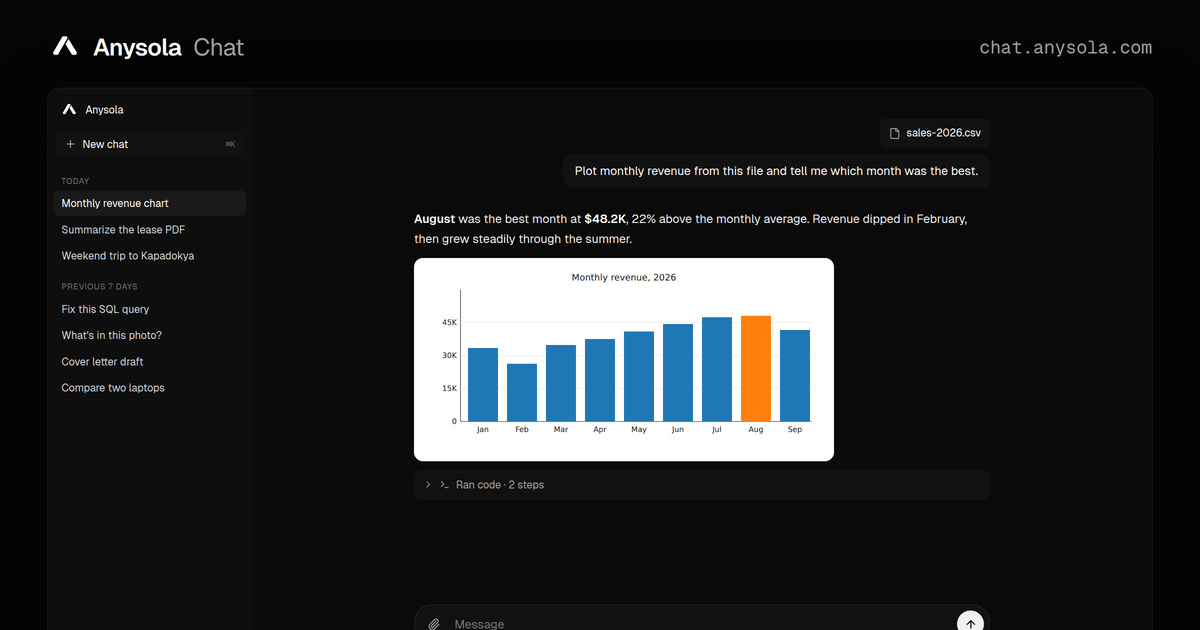
Task: Click the TODAY section header
Action: (75, 181)
